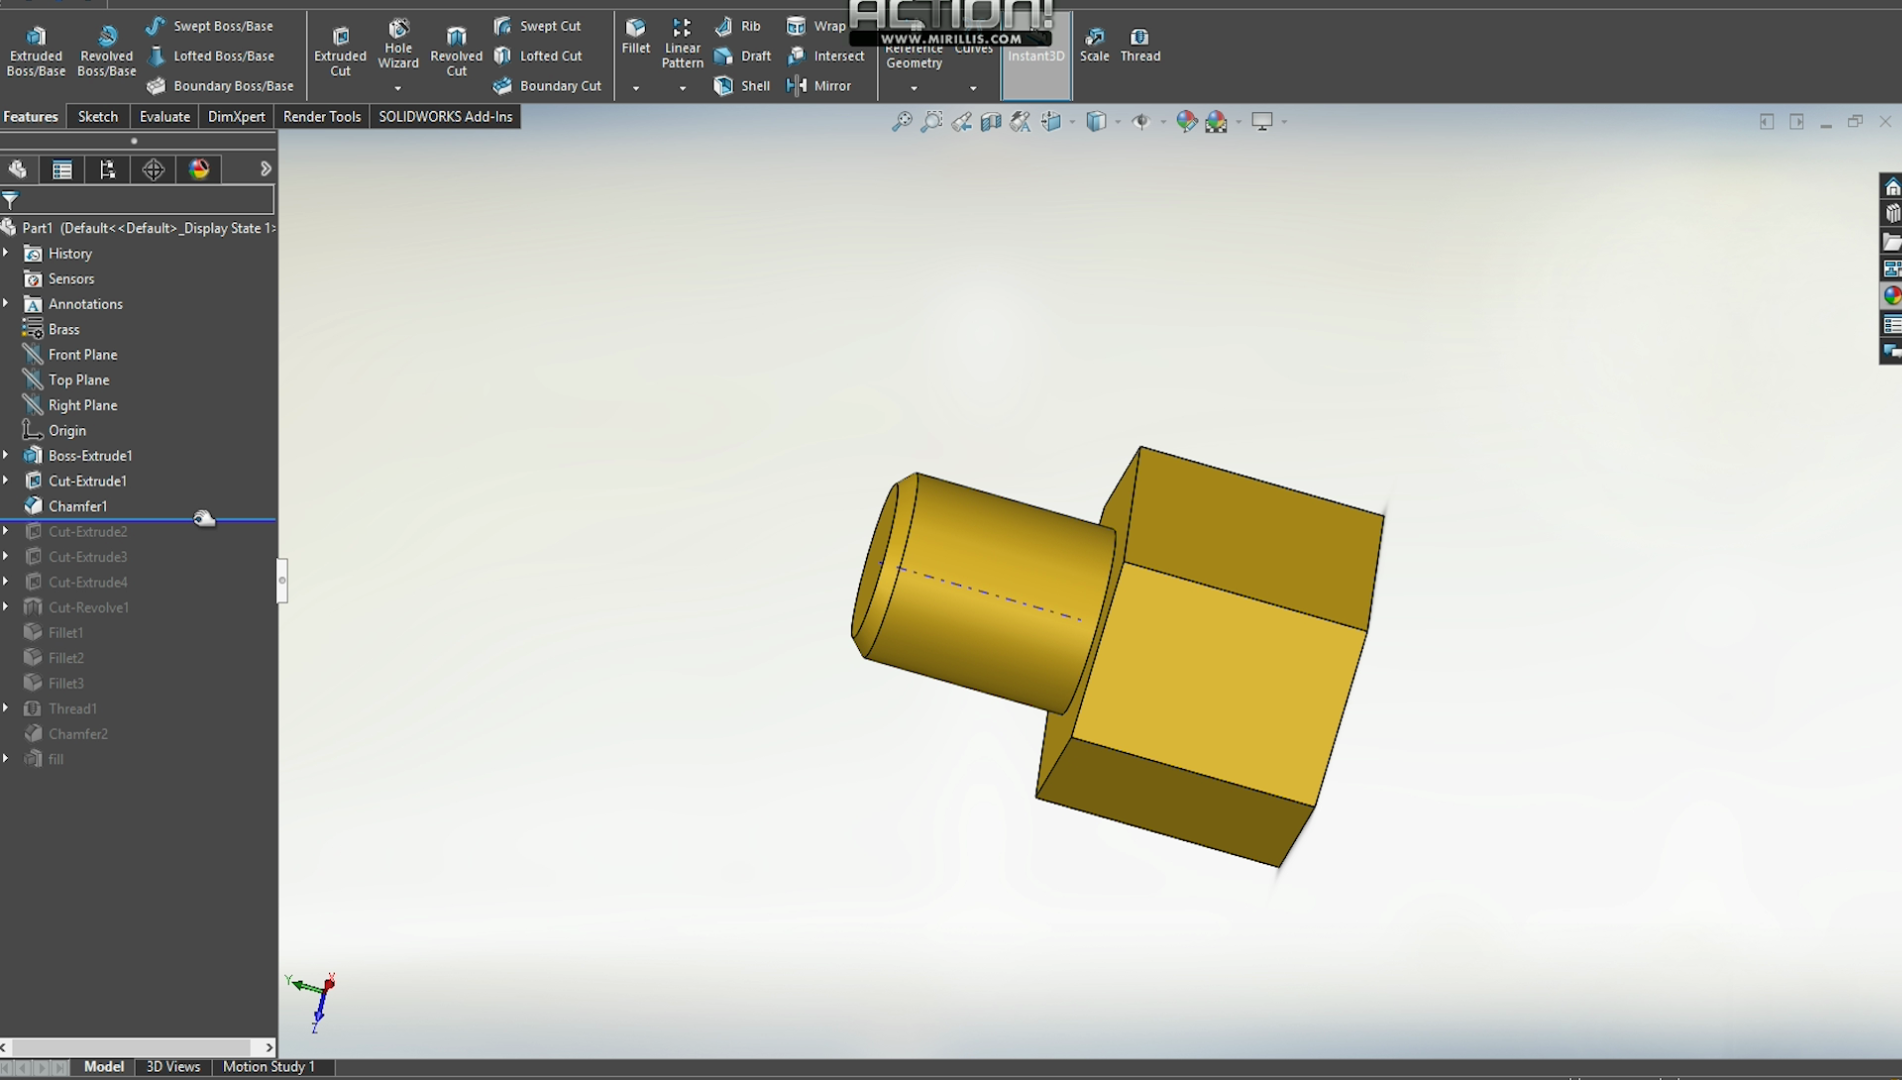The image size is (1902, 1080).
Task: Open the Linear Pattern tool
Action: pos(682,43)
